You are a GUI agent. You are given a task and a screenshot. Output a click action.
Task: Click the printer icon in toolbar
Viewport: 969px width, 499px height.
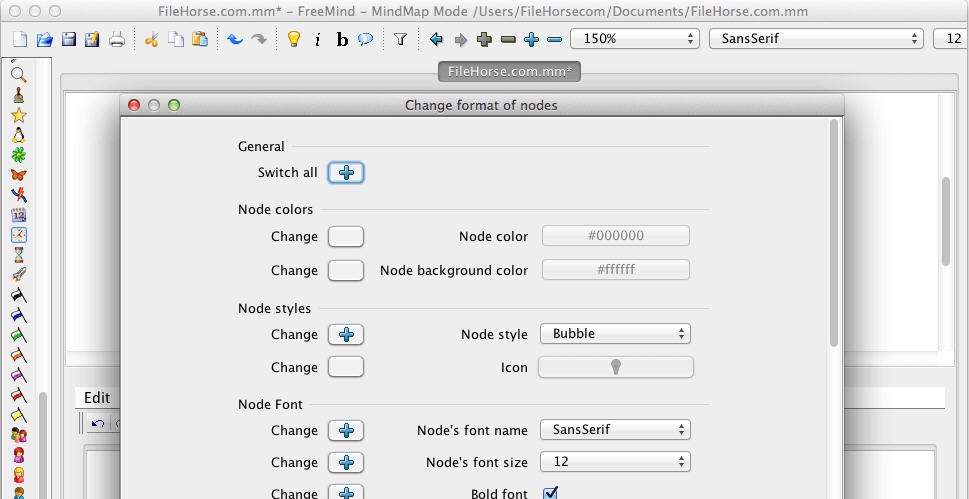point(117,40)
